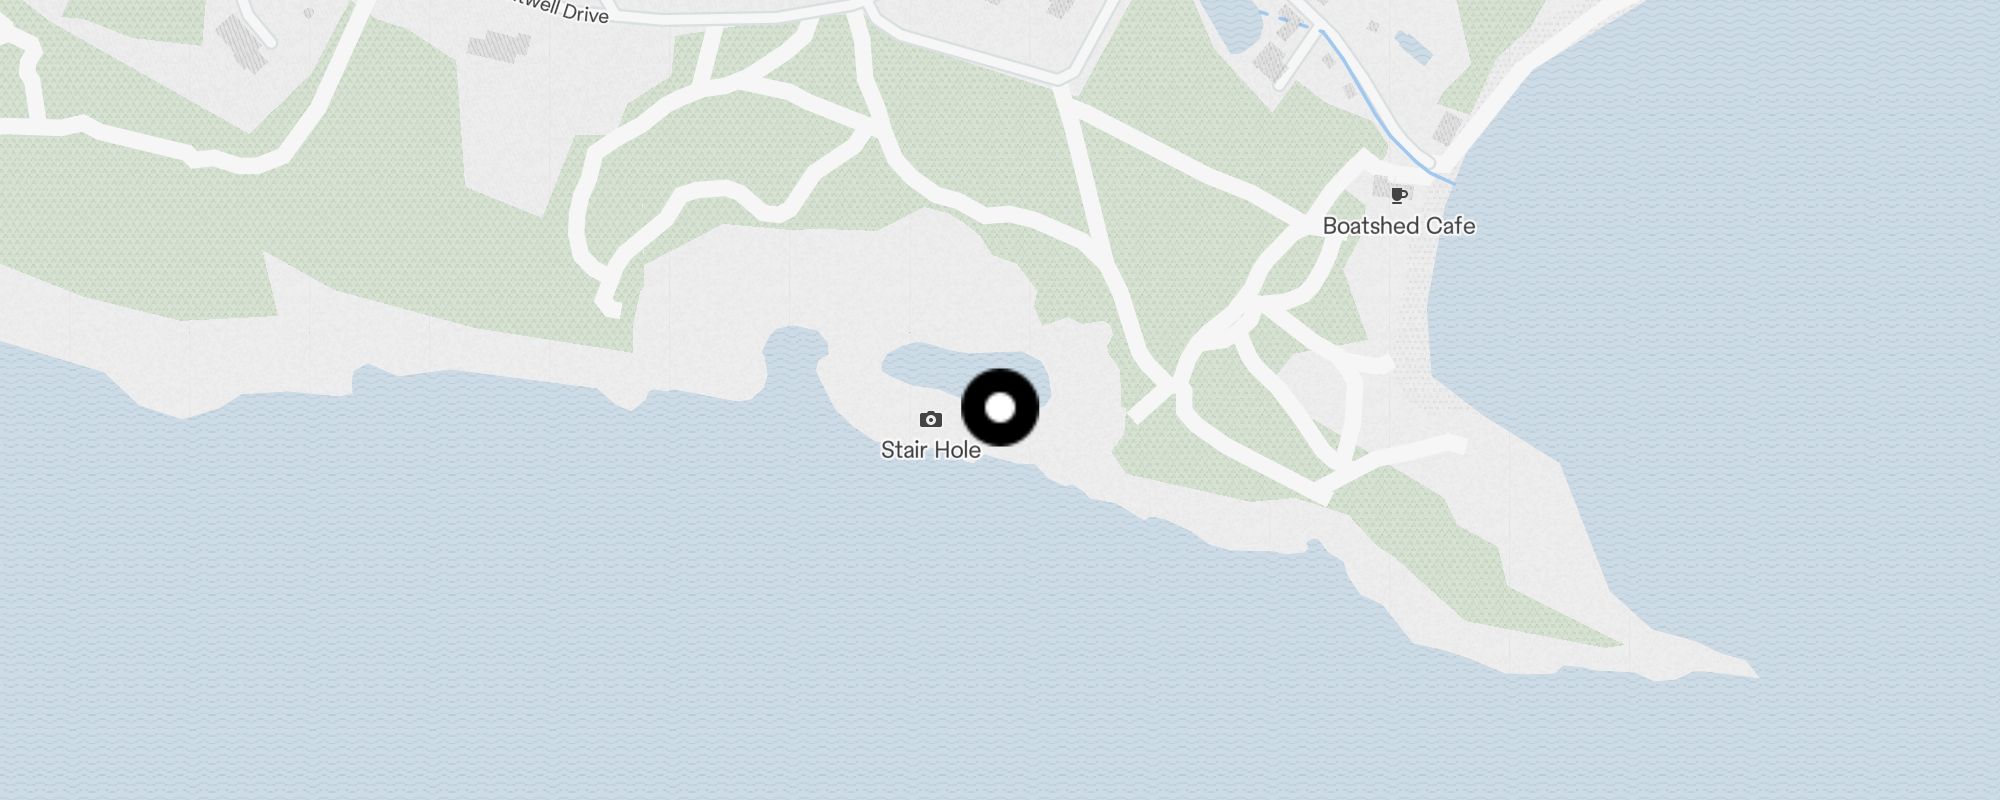Viewport: 2000px width, 800px height.
Task: Click the hatched building beside the beach
Action: pyautogui.click(x=1447, y=128)
